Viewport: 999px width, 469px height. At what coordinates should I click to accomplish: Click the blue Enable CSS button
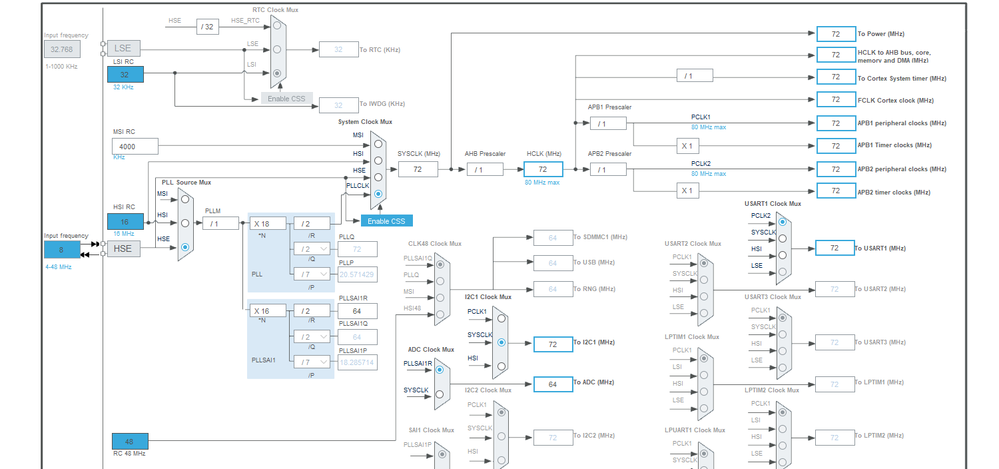[x=386, y=220]
